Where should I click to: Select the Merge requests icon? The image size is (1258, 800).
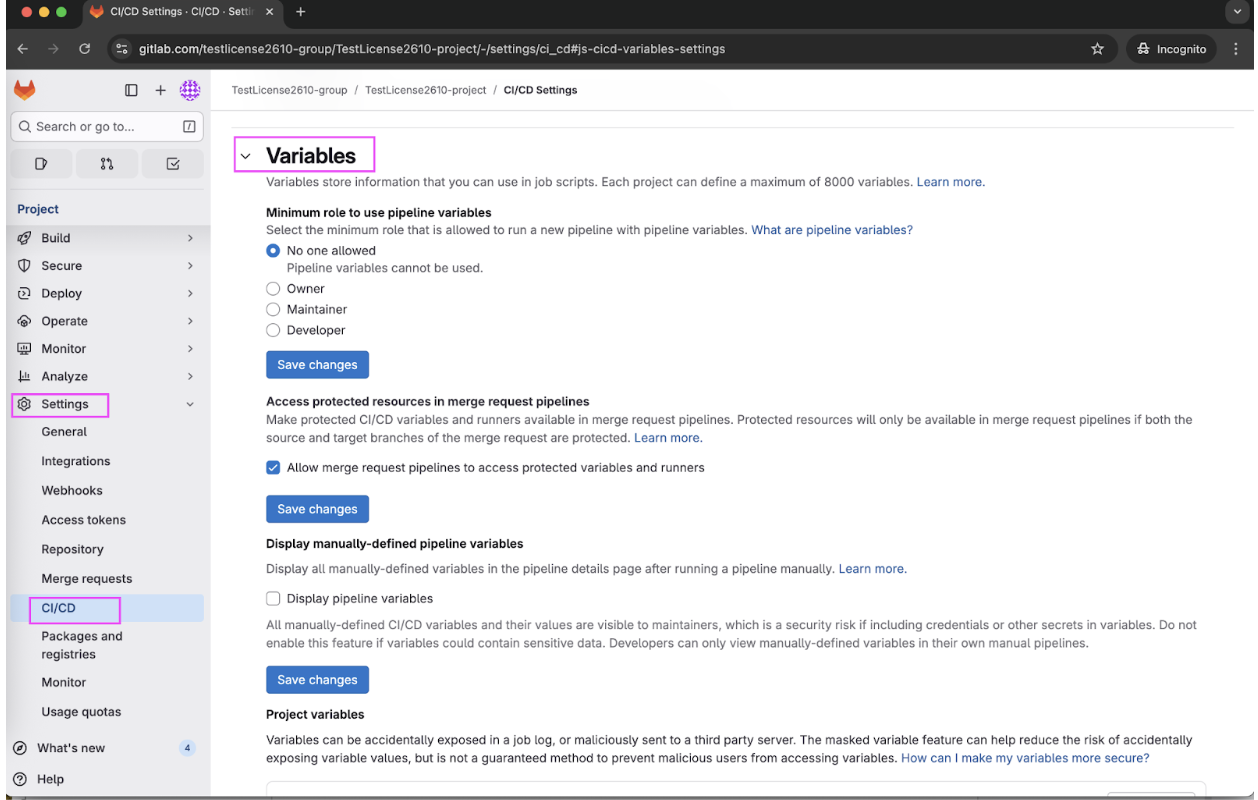coord(106,162)
